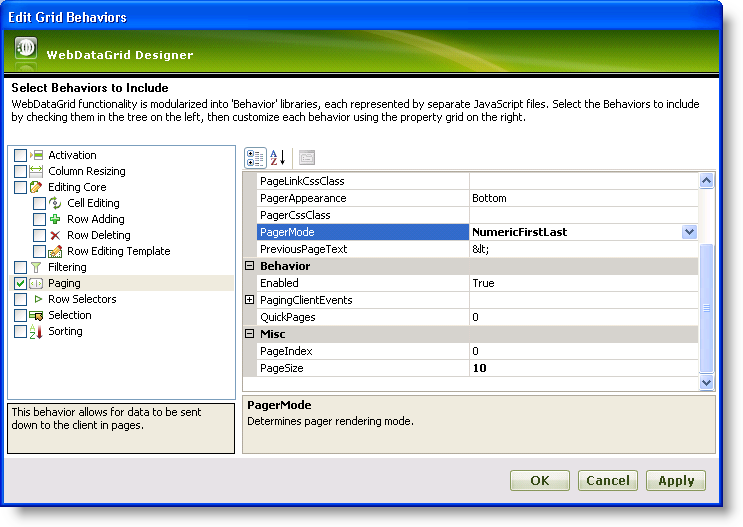
Task: Click the Row Selectors arrow icon
Action: click(38, 299)
